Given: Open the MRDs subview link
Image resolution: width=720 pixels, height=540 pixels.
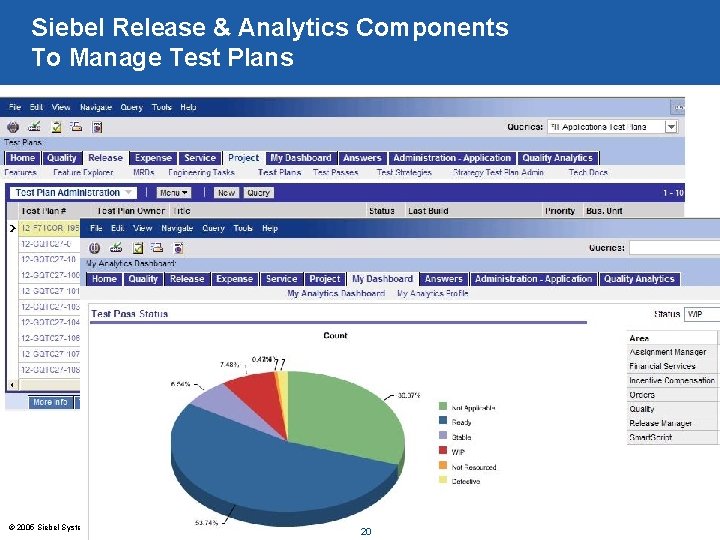Looking at the screenshot, I should pyautogui.click(x=144, y=172).
